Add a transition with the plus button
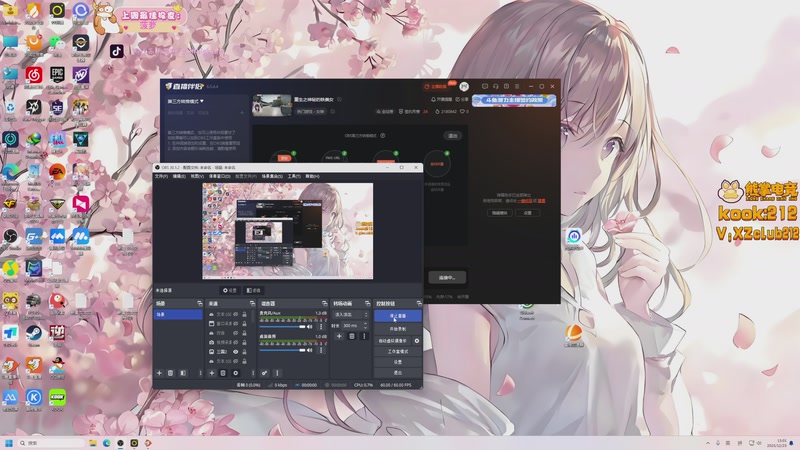 point(339,336)
